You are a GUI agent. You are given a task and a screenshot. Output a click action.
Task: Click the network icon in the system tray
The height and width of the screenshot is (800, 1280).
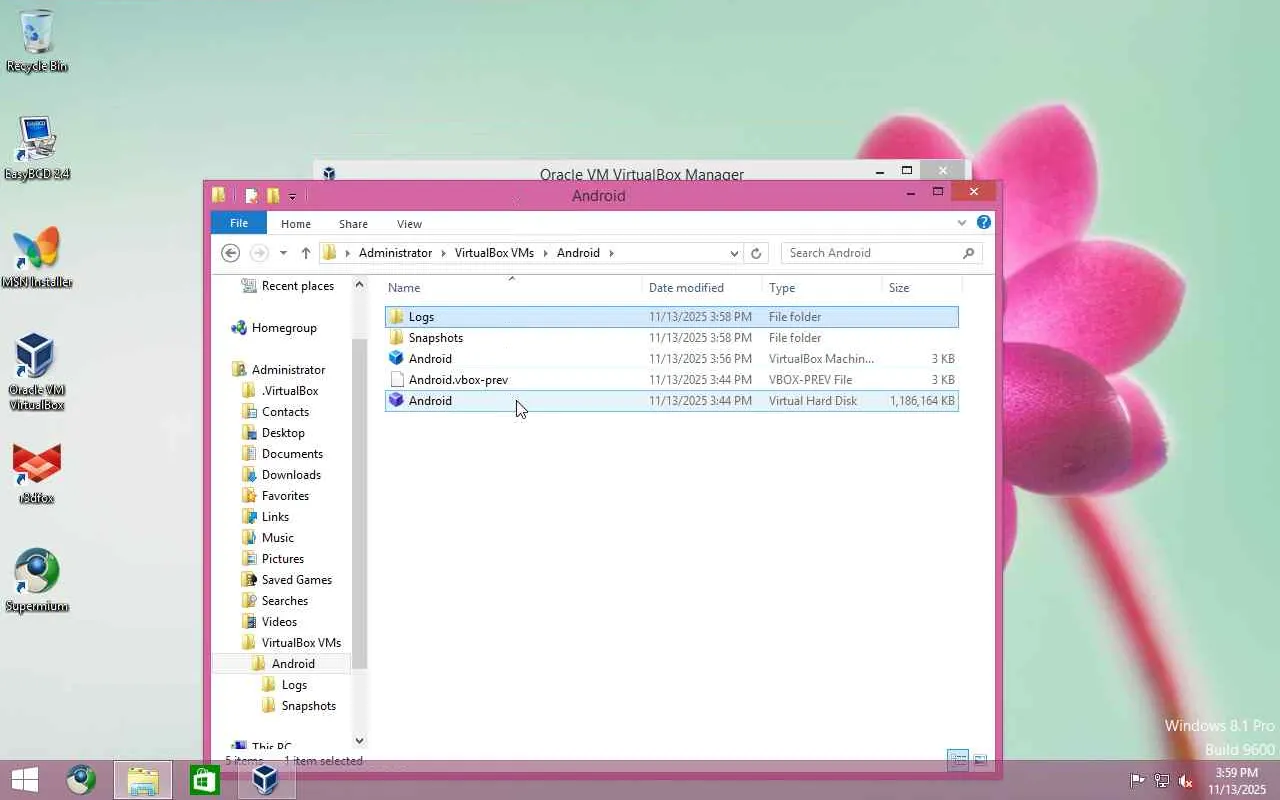[1162, 780]
